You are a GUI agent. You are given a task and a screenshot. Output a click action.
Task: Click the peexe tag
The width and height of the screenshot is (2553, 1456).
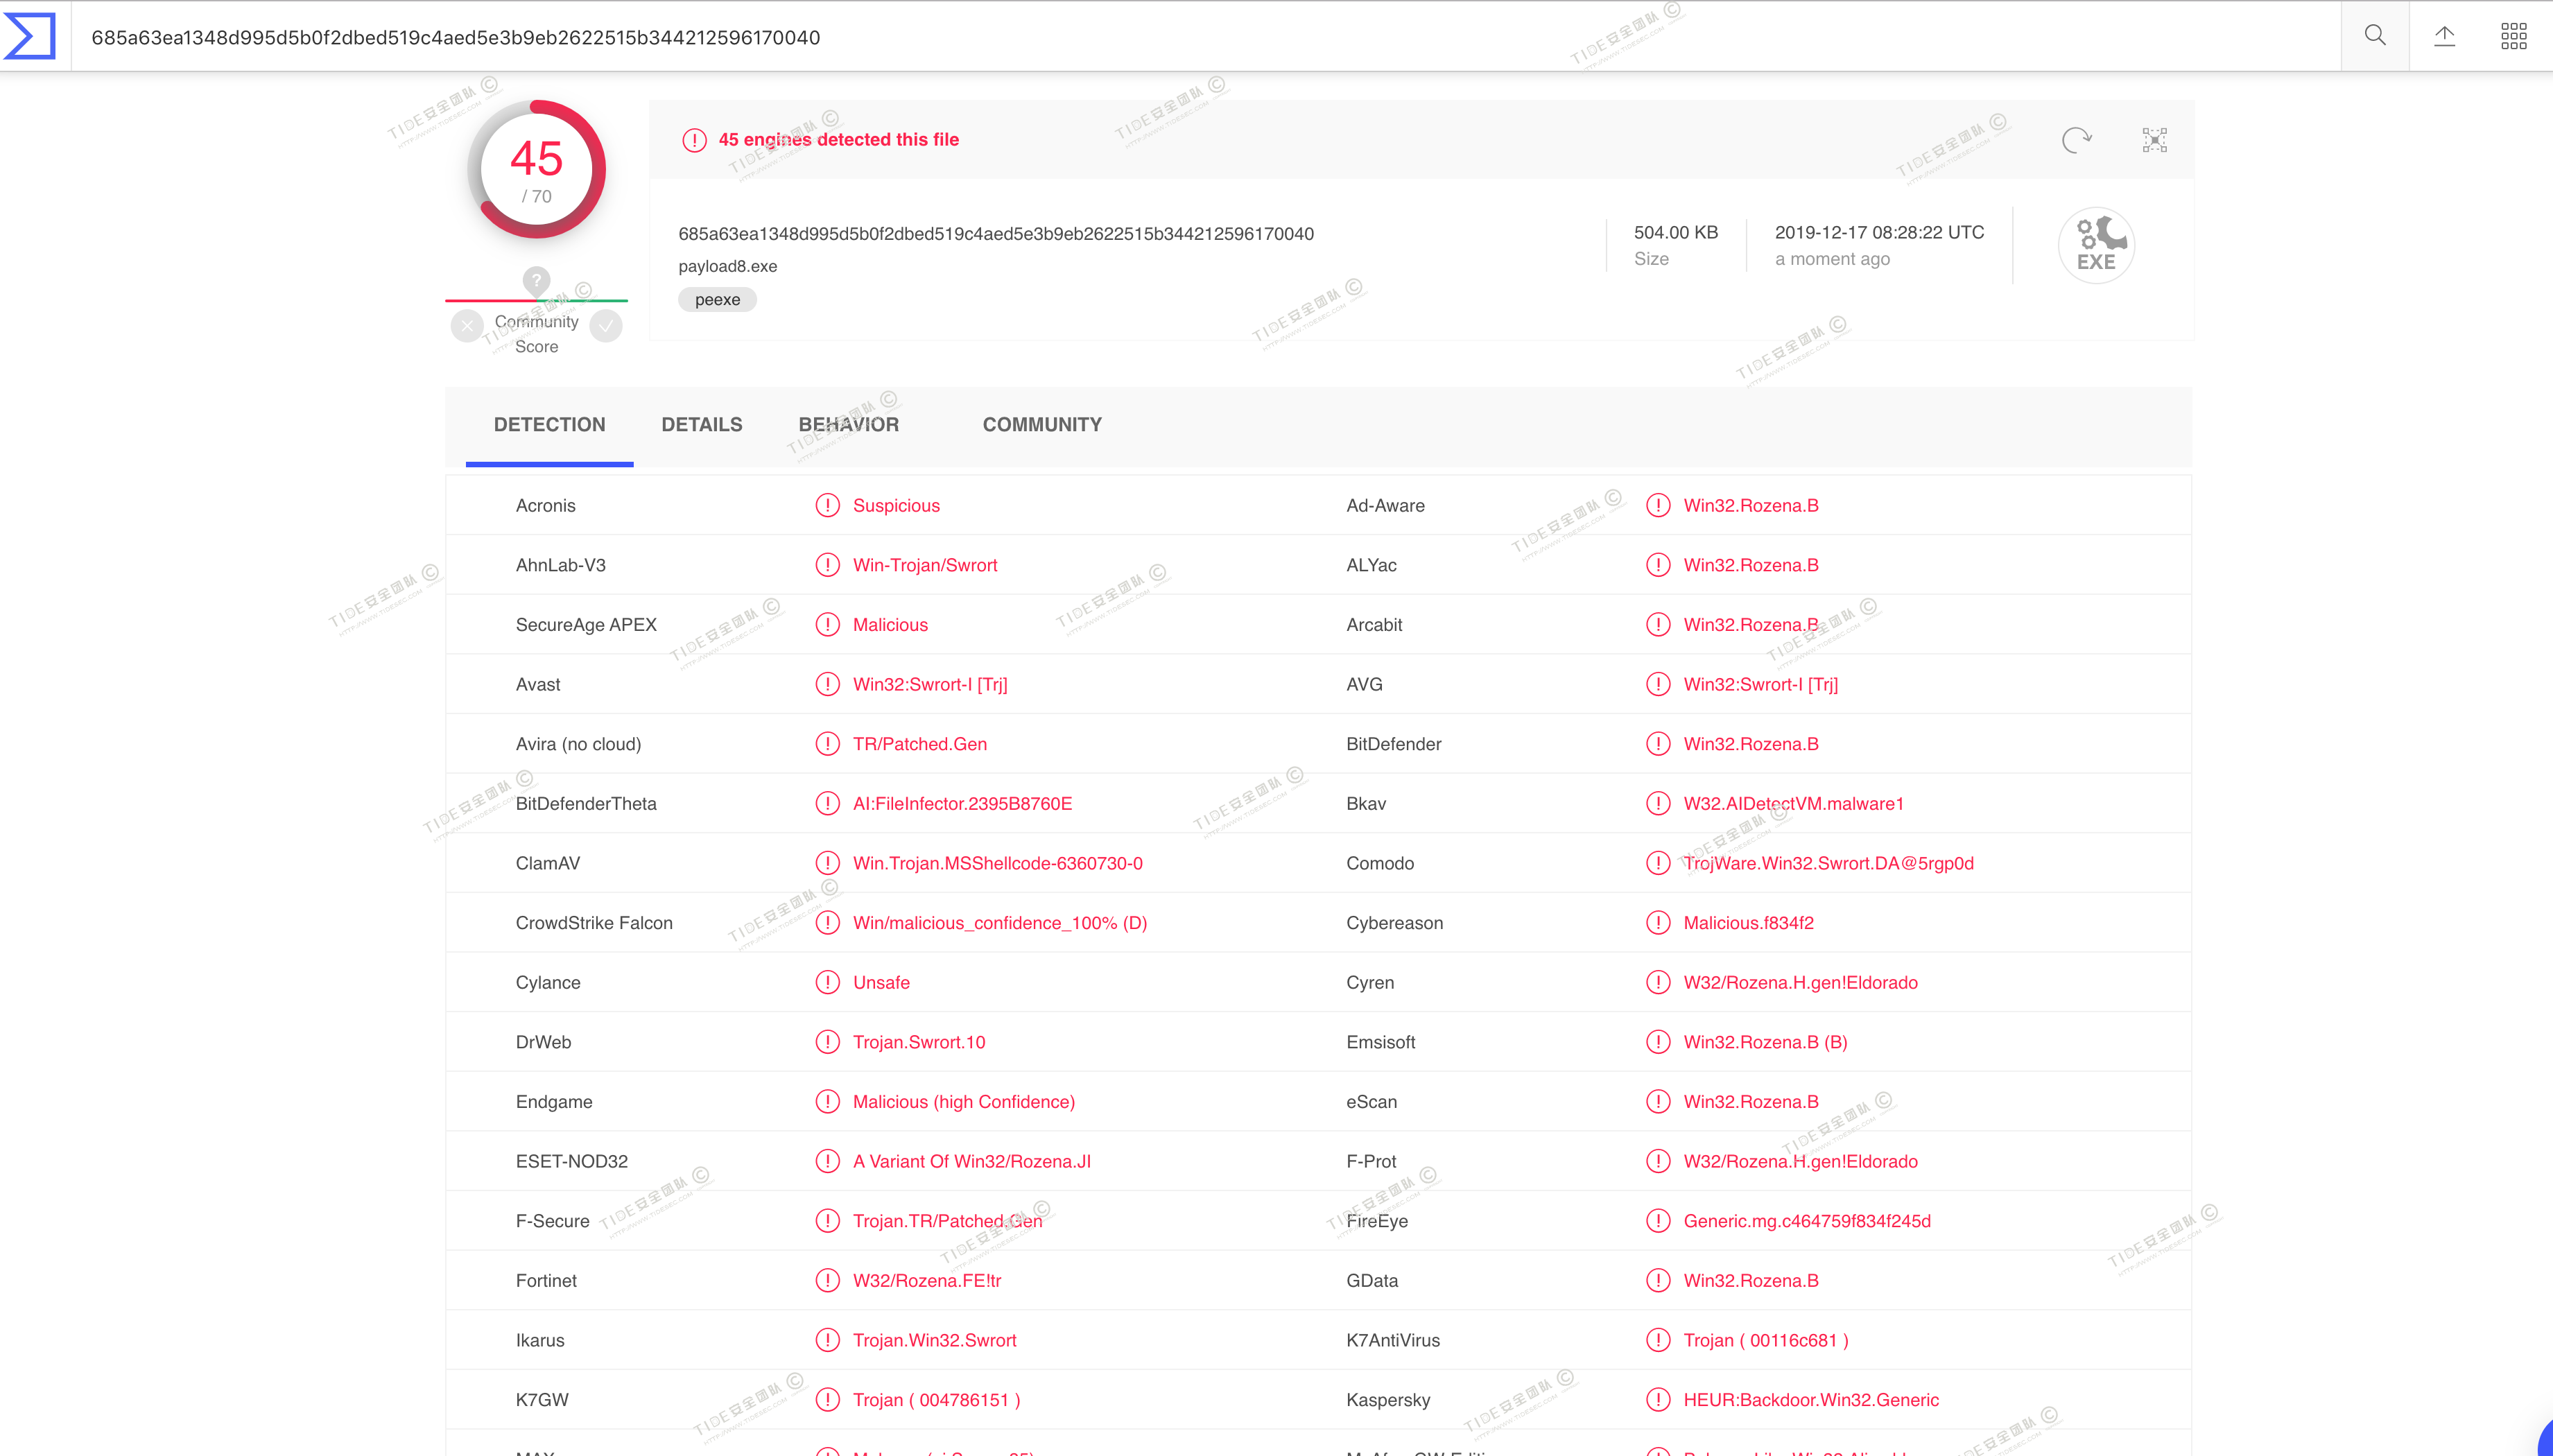click(x=717, y=300)
